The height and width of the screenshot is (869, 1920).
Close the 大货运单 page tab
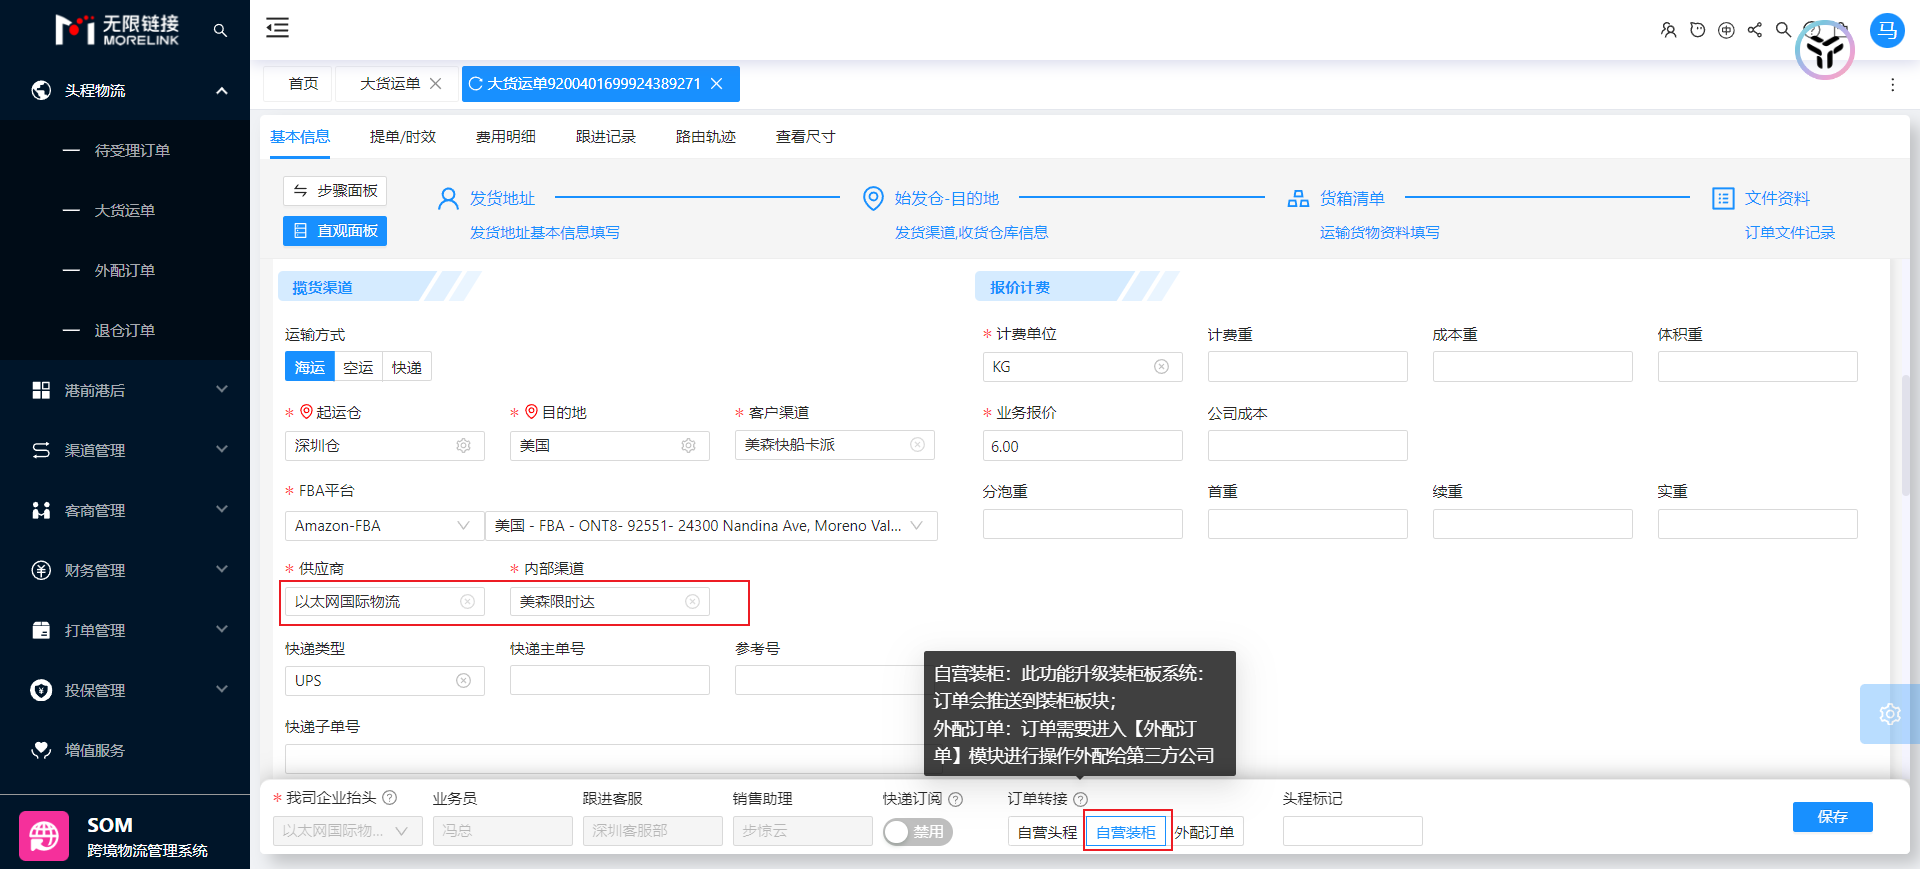(436, 84)
